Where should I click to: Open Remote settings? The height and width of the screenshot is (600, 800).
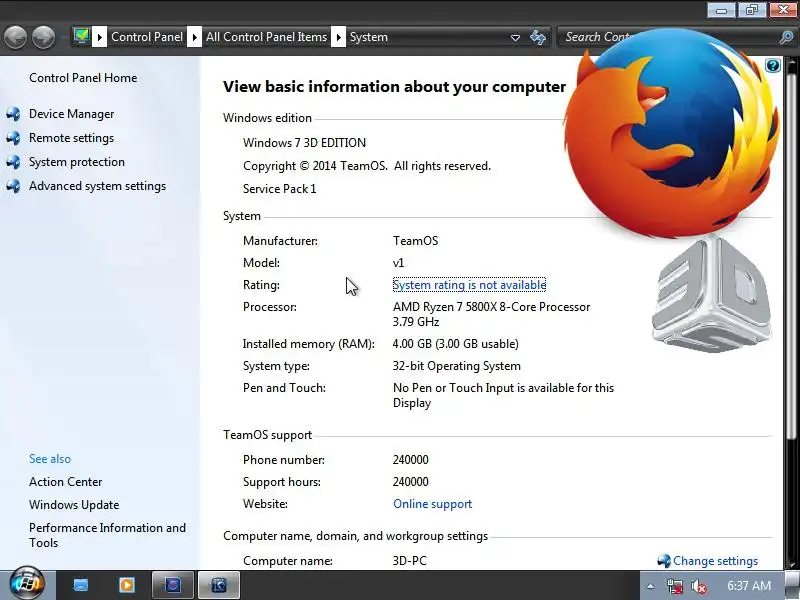[x=71, y=138]
